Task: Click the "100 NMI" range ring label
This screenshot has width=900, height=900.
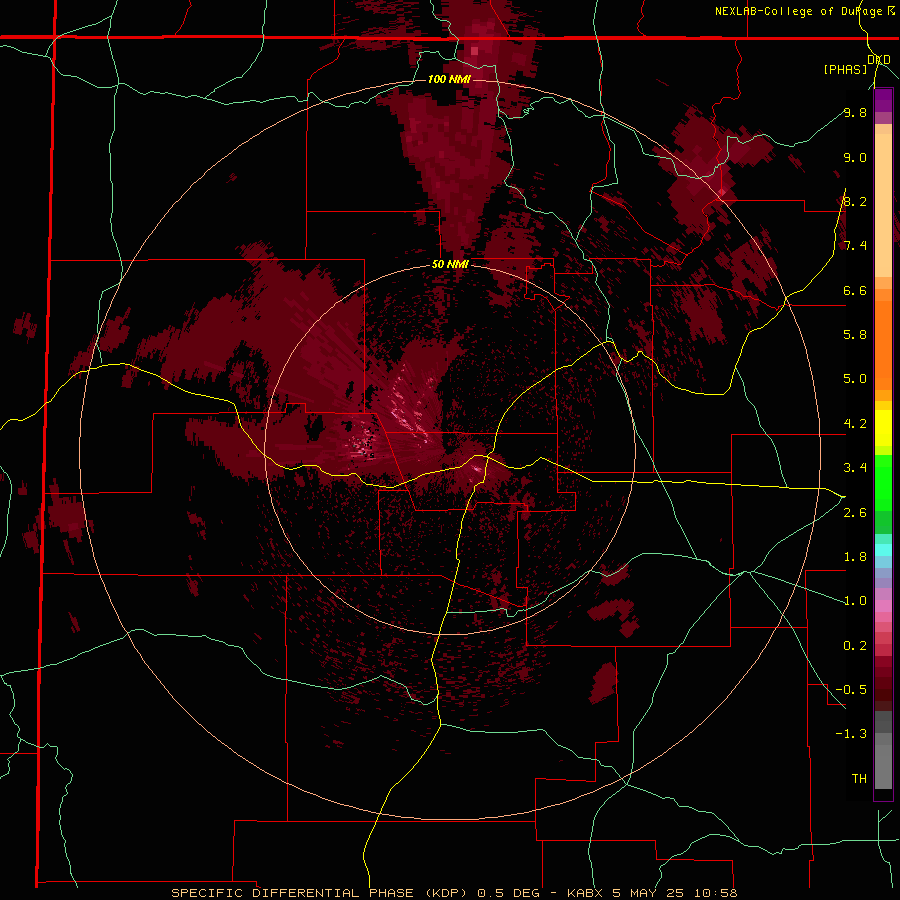Action: click(x=449, y=79)
